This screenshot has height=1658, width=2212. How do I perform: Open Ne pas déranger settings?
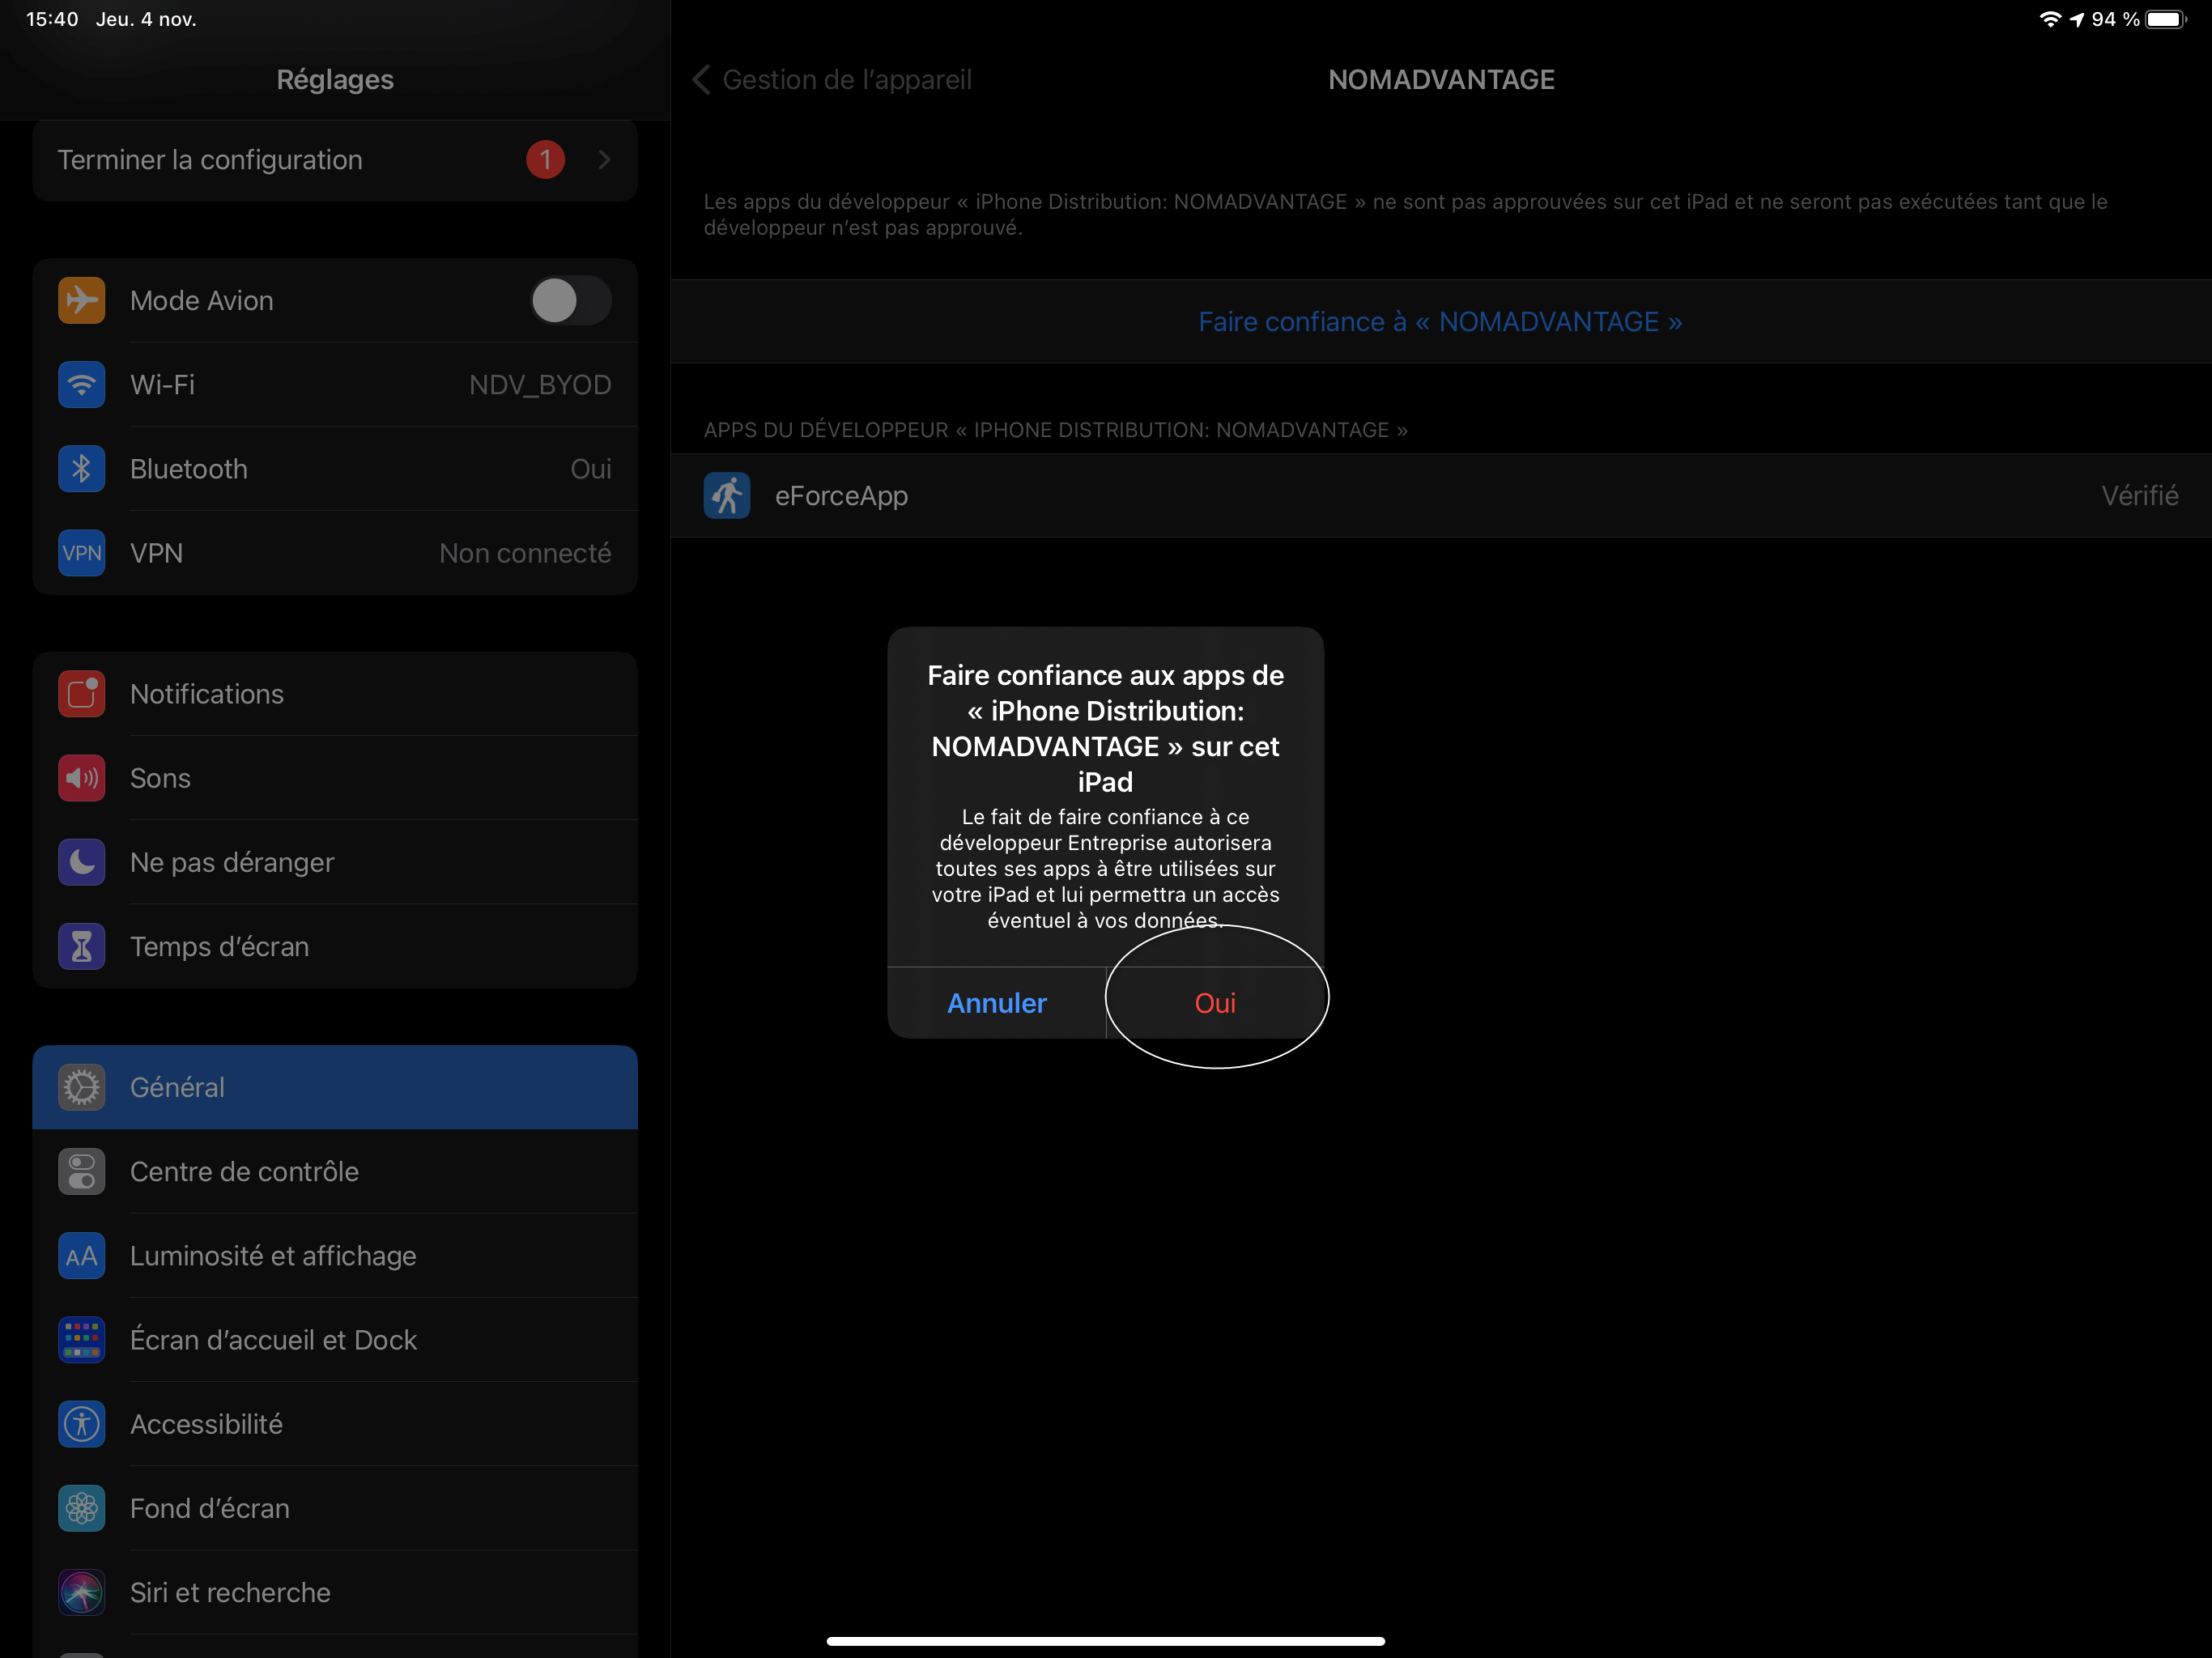click(335, 862)
